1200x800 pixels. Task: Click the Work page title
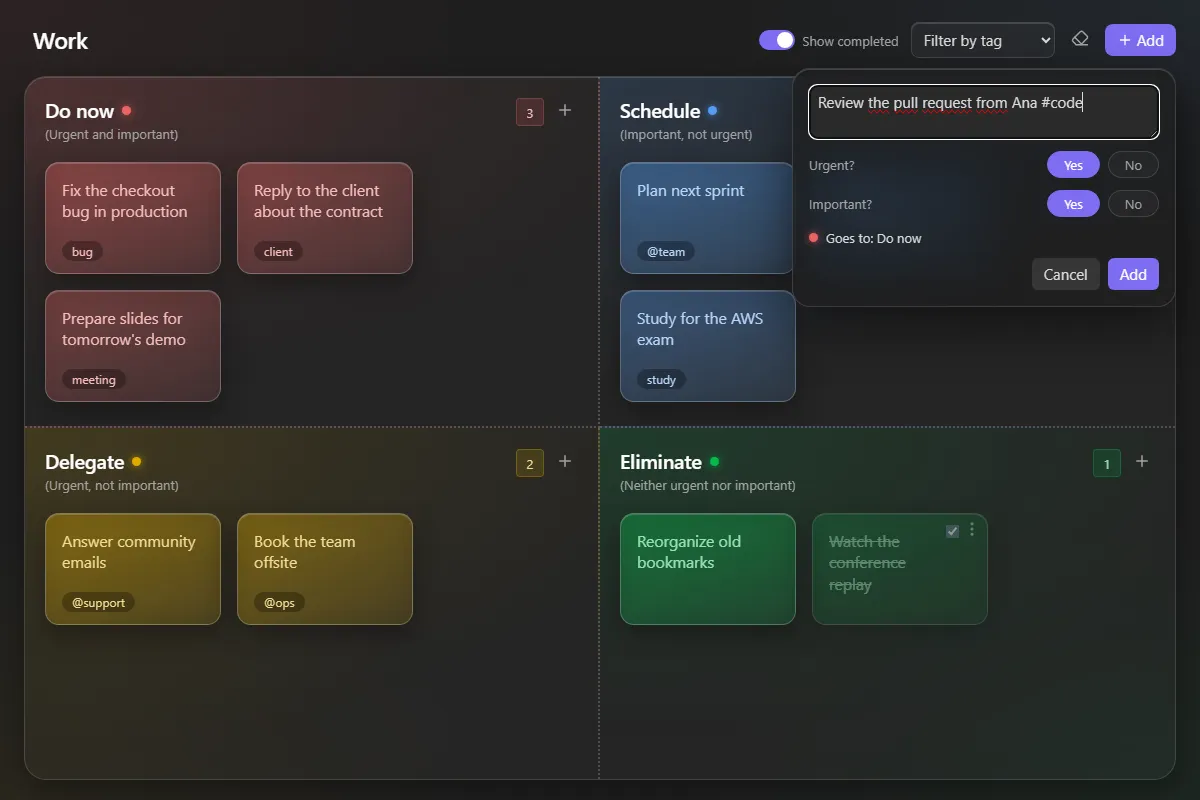[60, 41]
